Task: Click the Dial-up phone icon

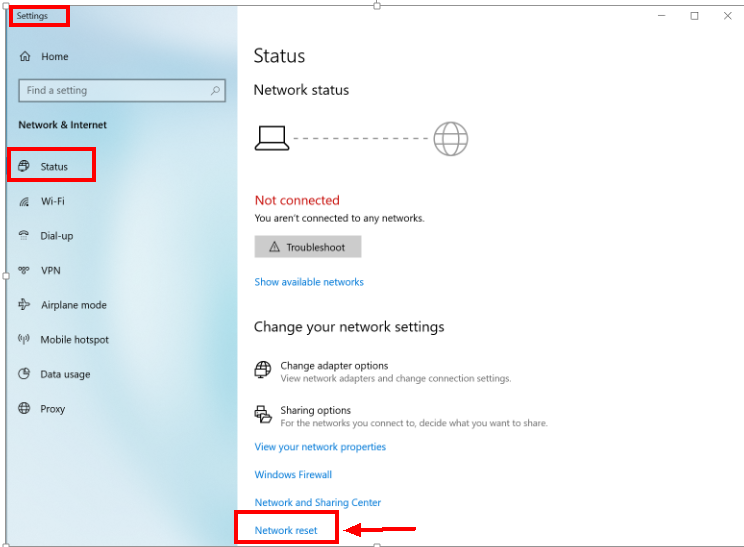Action: [x=25, y=236]
